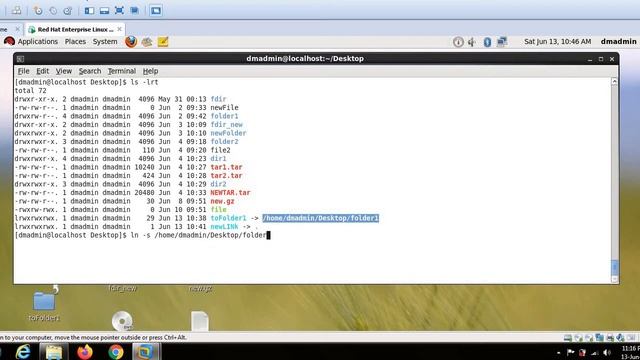Click the VM status bar printer icon

(x=610, y=338)
